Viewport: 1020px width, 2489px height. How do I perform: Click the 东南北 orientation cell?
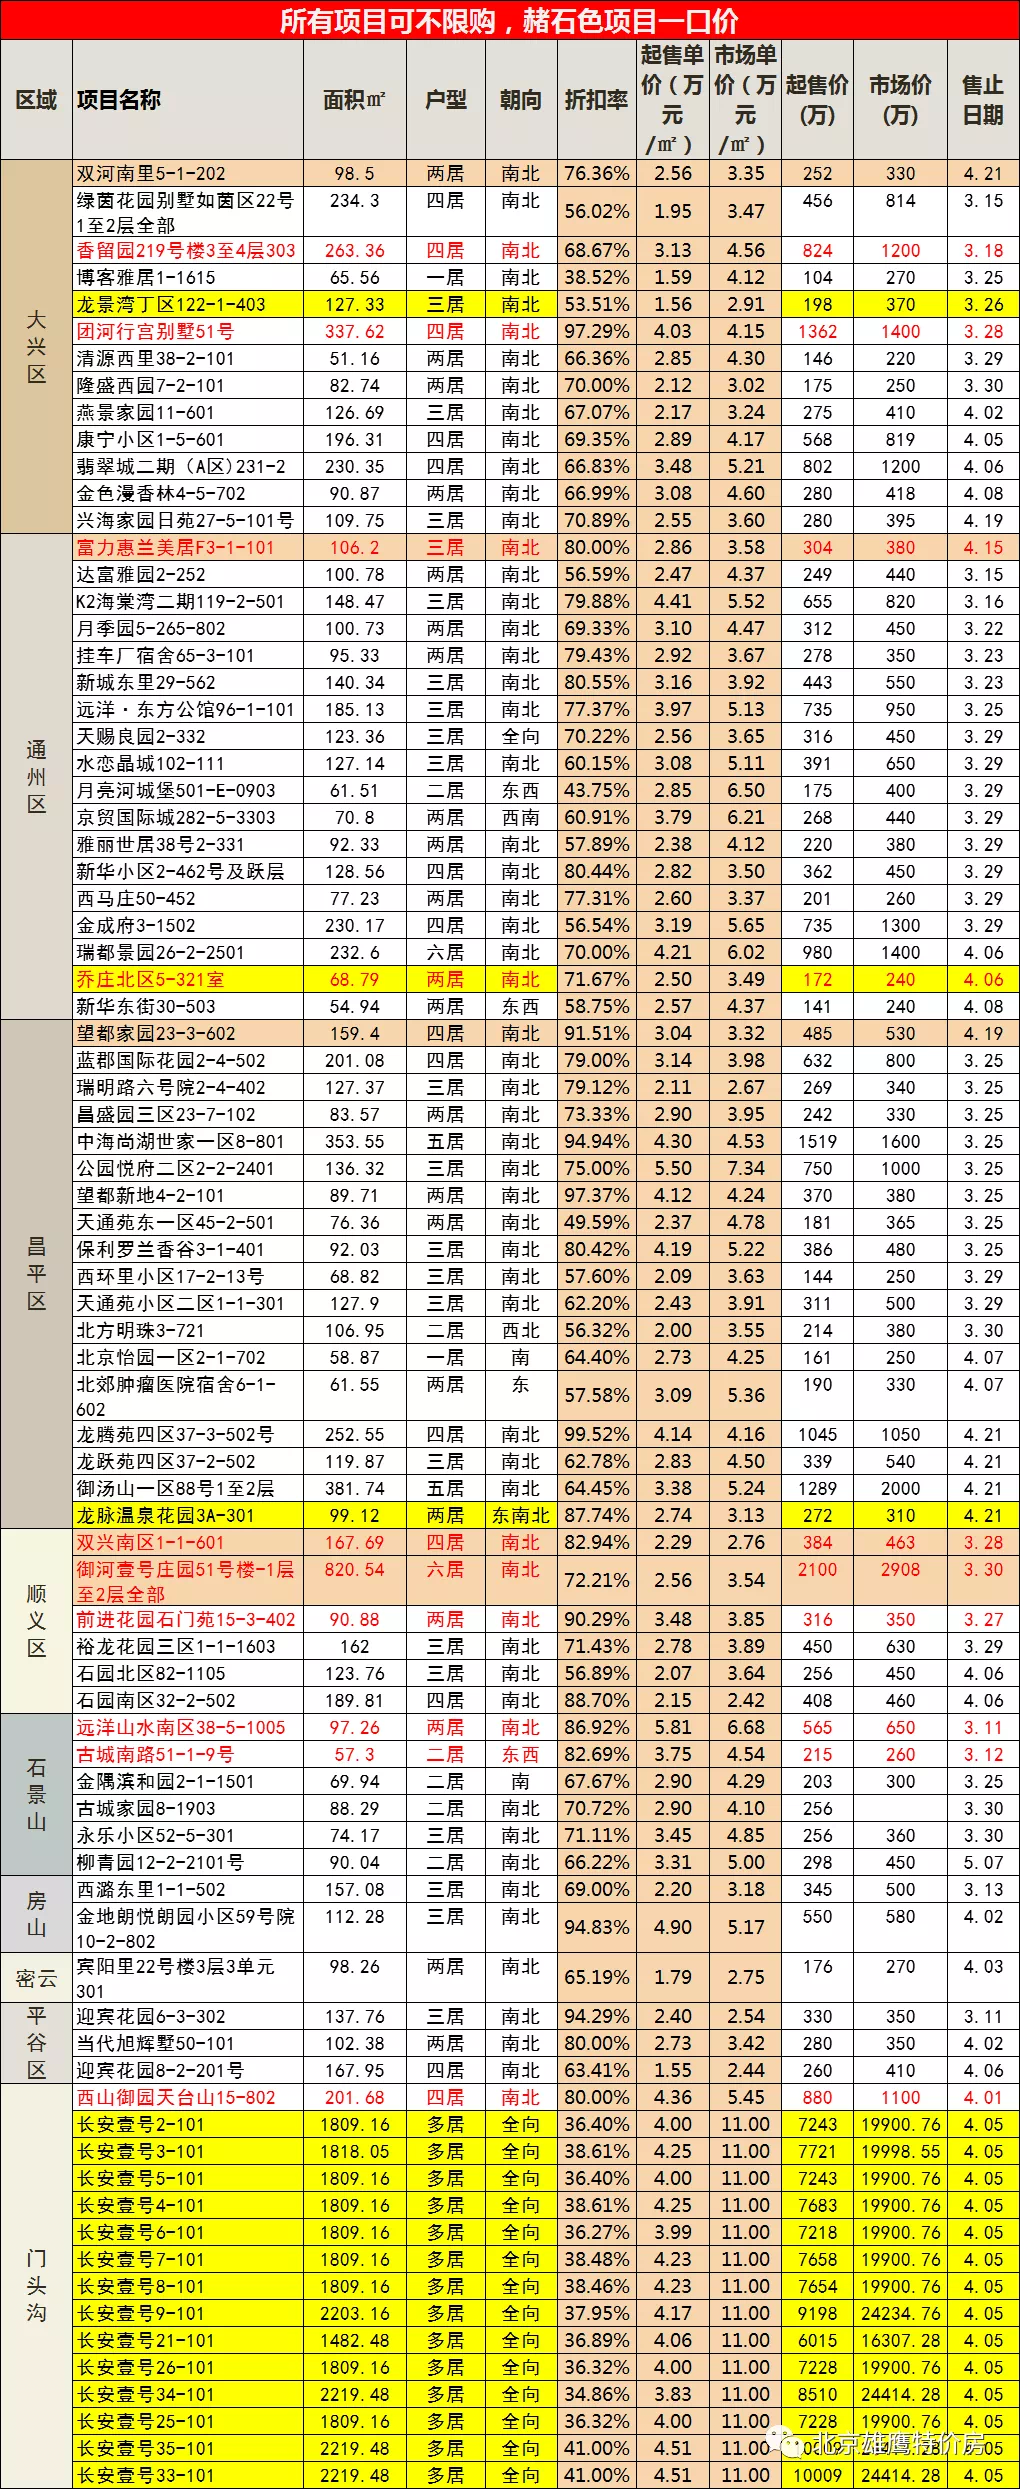click(x=520, y=1515)
